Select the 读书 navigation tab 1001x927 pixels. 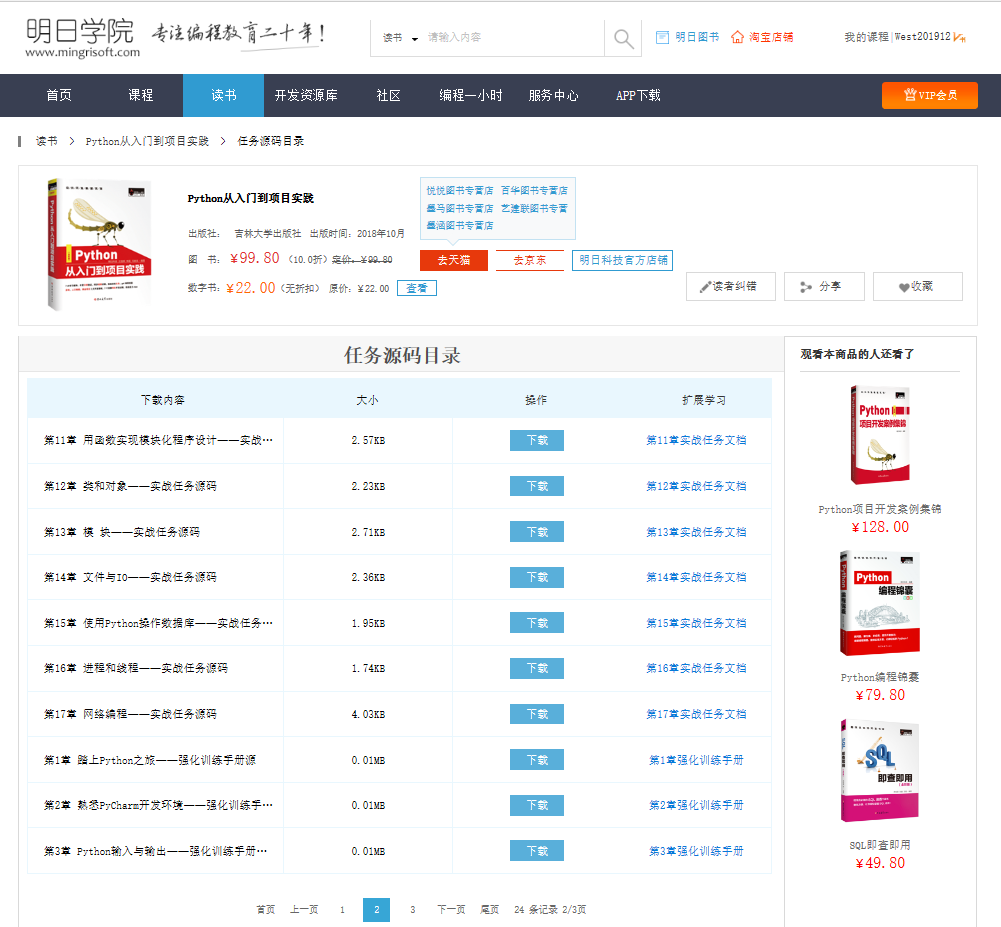pos(223,95)
